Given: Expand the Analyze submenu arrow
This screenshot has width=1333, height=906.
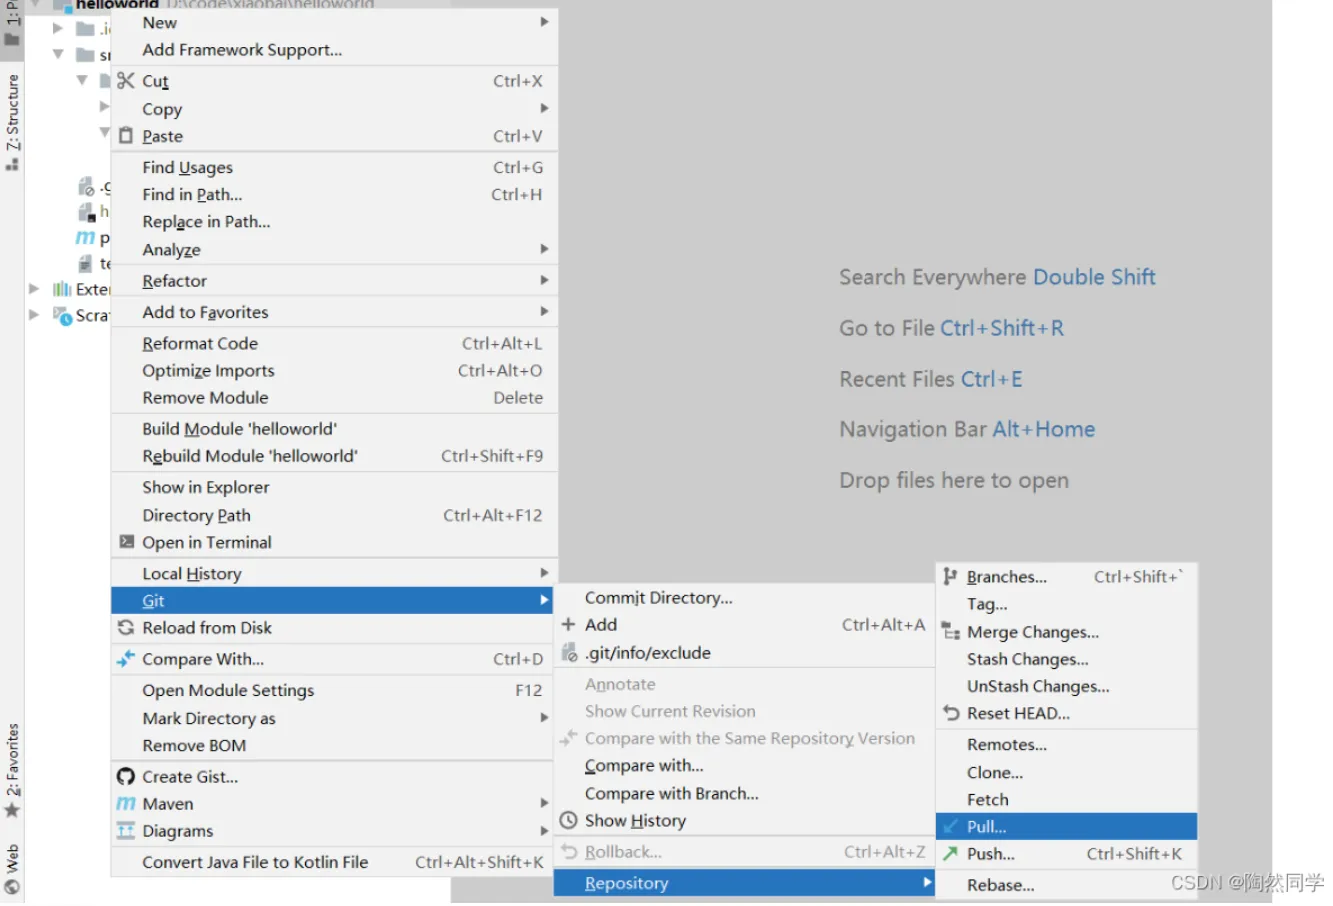Looking at the screenshot, I should [545, 249].
